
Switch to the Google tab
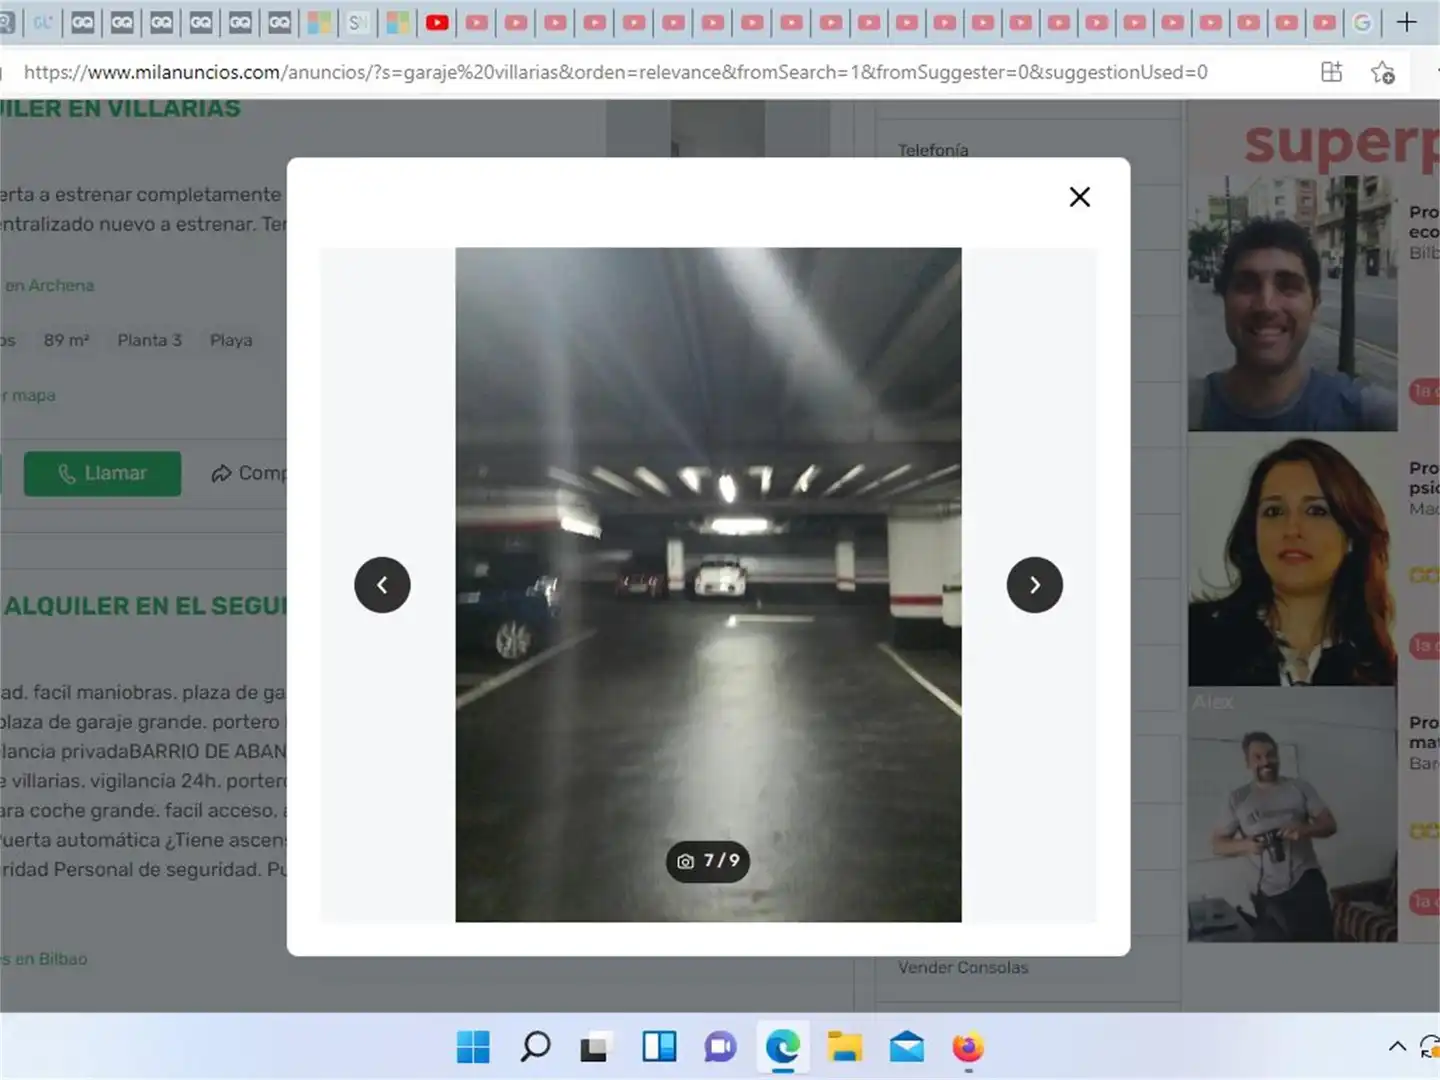[x=1362, y=22]
